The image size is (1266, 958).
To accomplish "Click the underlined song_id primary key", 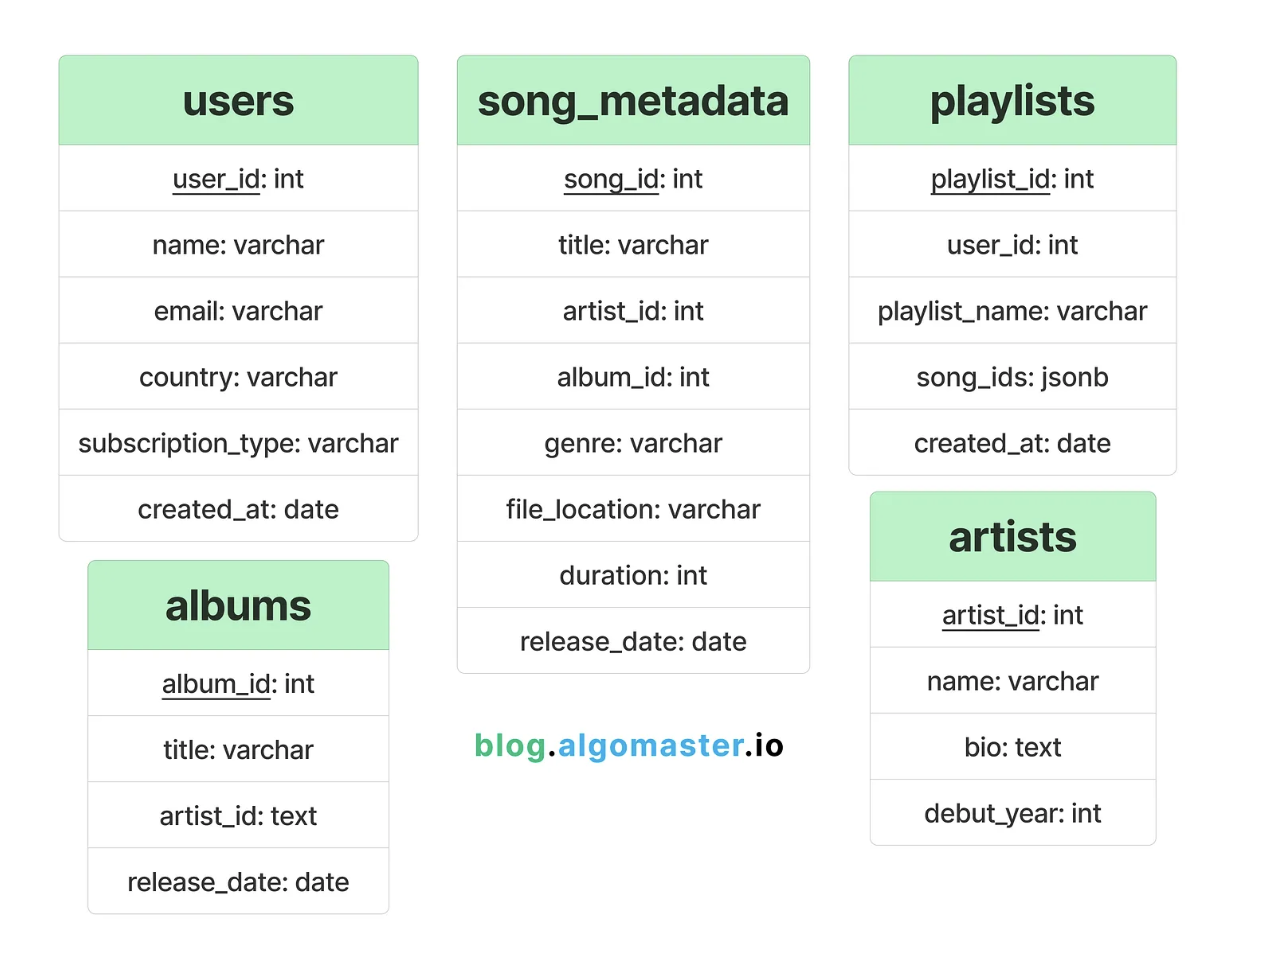I will coord(612,179).
